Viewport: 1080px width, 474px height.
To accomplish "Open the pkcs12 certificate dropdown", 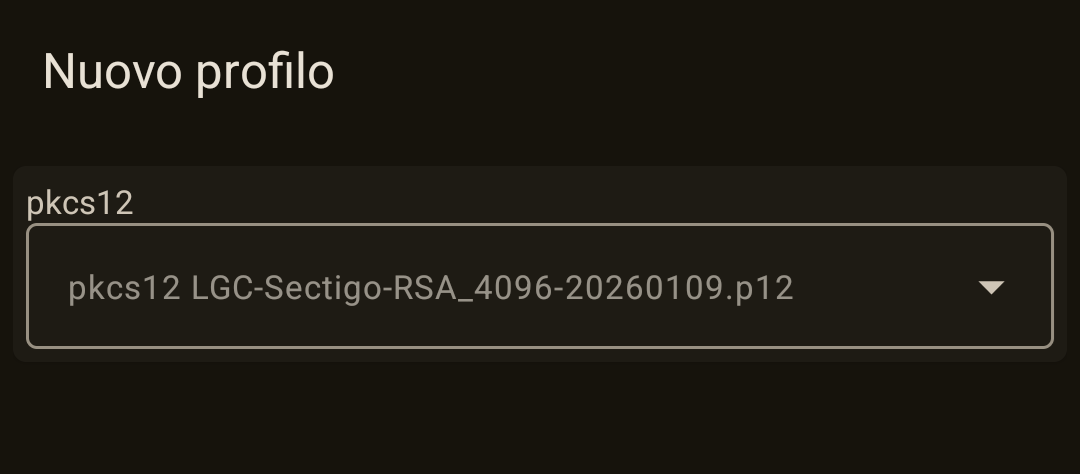I will click(540, 286).
